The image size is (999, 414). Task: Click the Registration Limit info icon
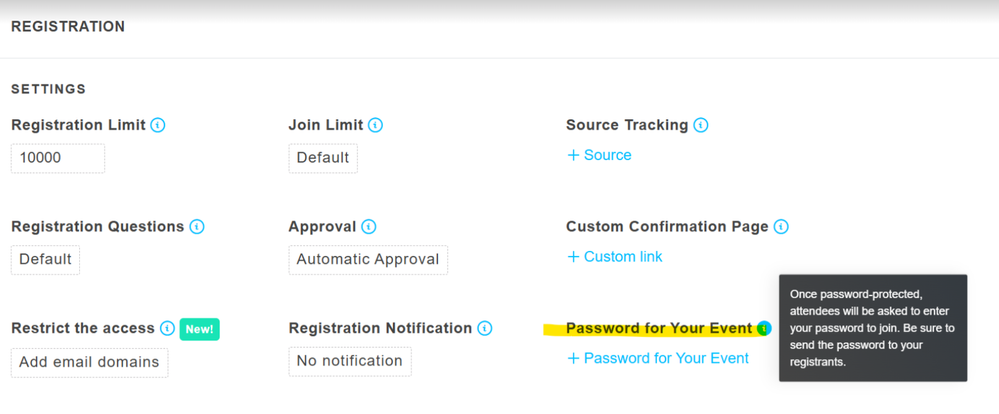click(158, 125)
